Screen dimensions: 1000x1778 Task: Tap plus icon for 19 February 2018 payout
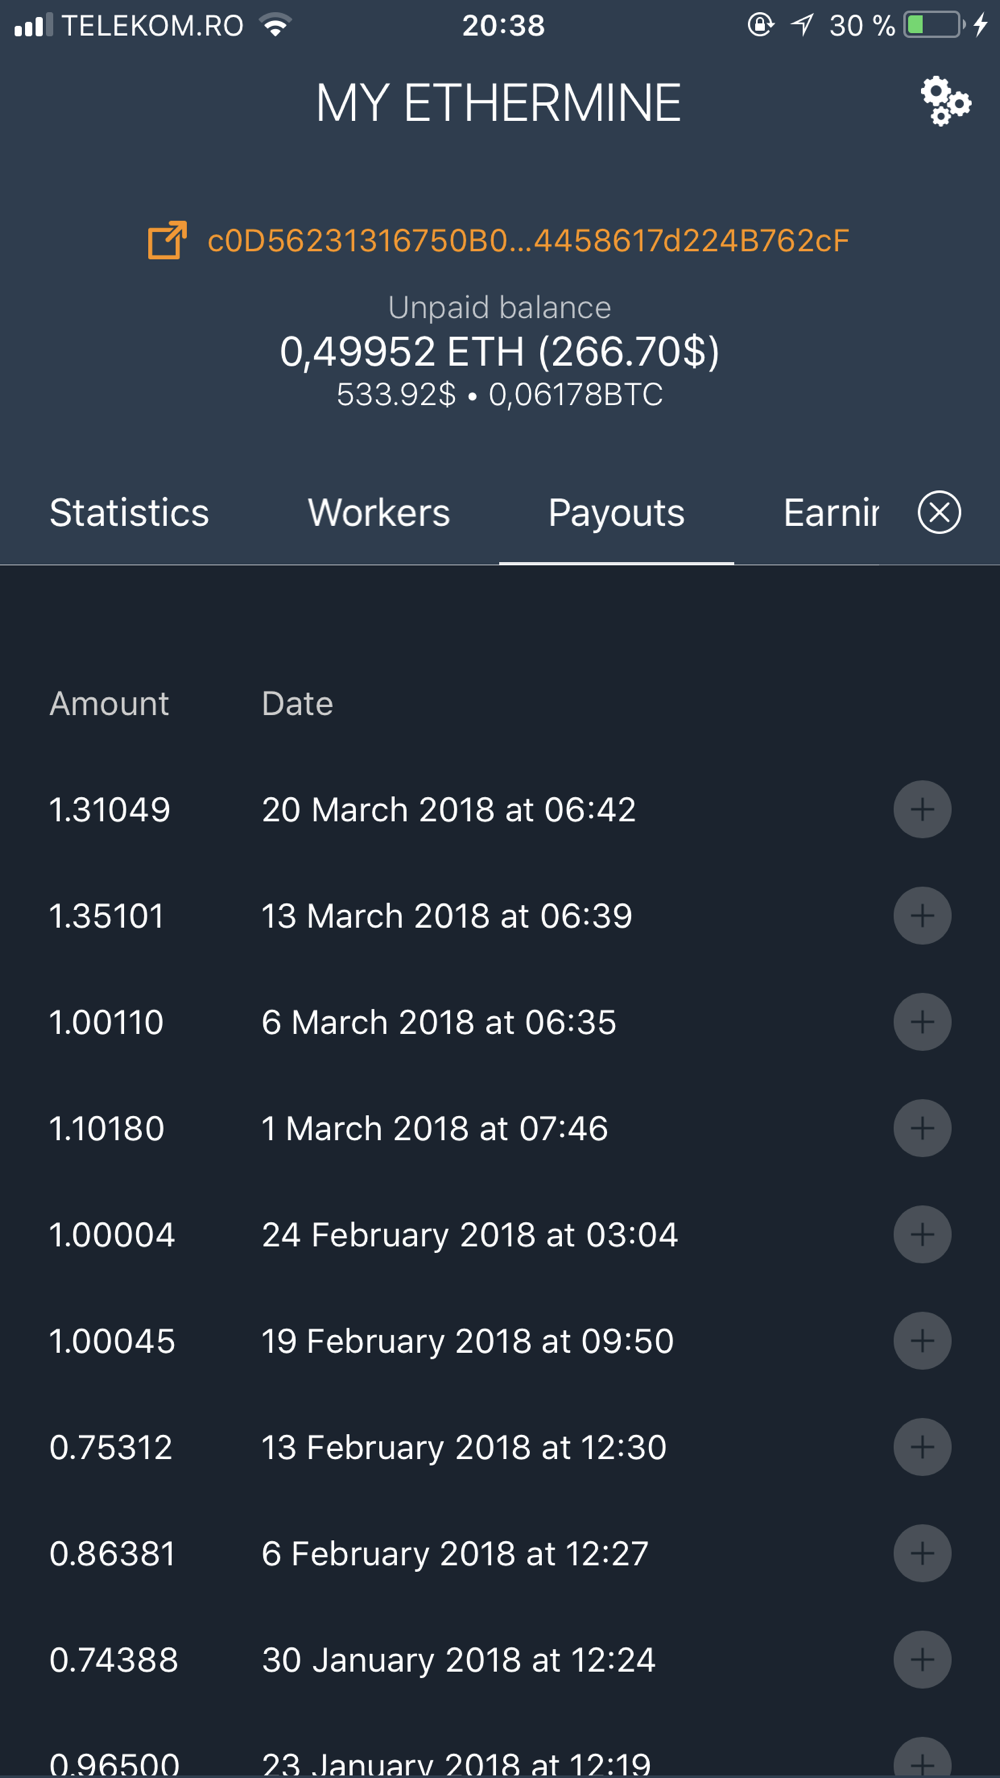click(922, 1340)
